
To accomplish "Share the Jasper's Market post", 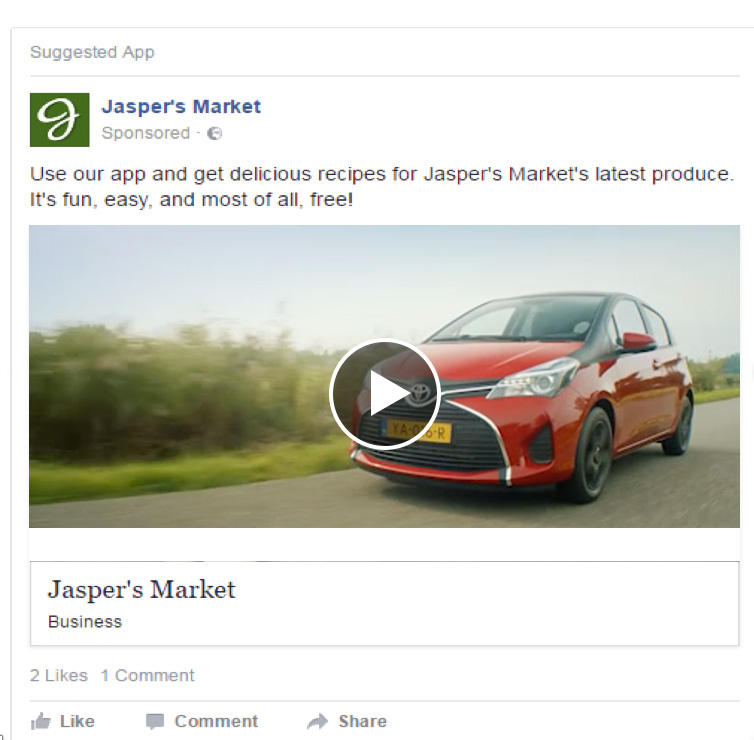I will (347, 721).
